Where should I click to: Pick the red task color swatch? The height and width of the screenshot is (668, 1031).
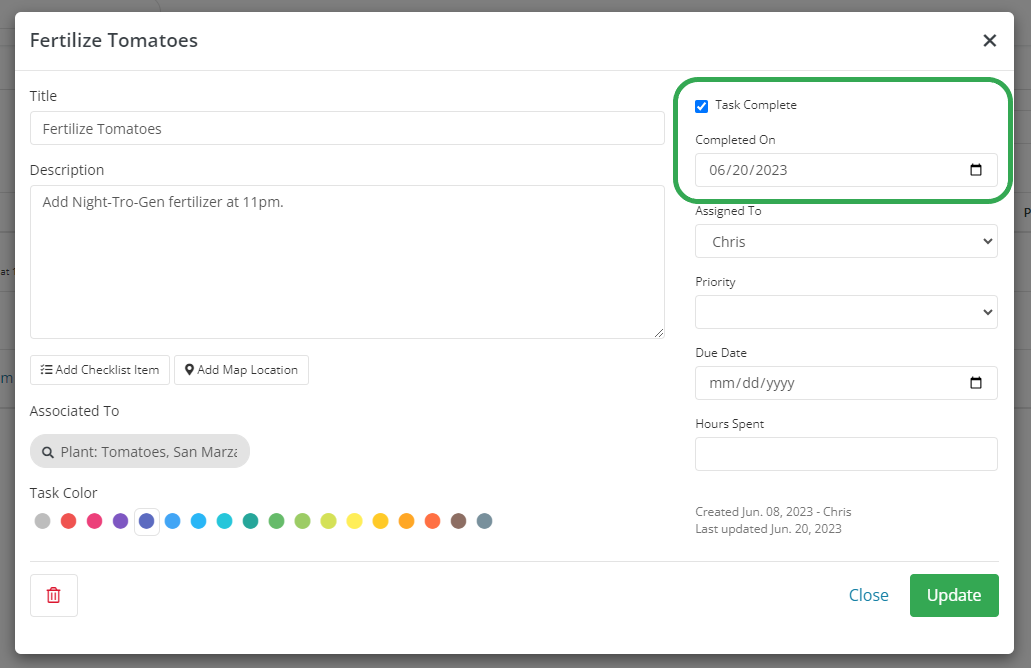68,521
